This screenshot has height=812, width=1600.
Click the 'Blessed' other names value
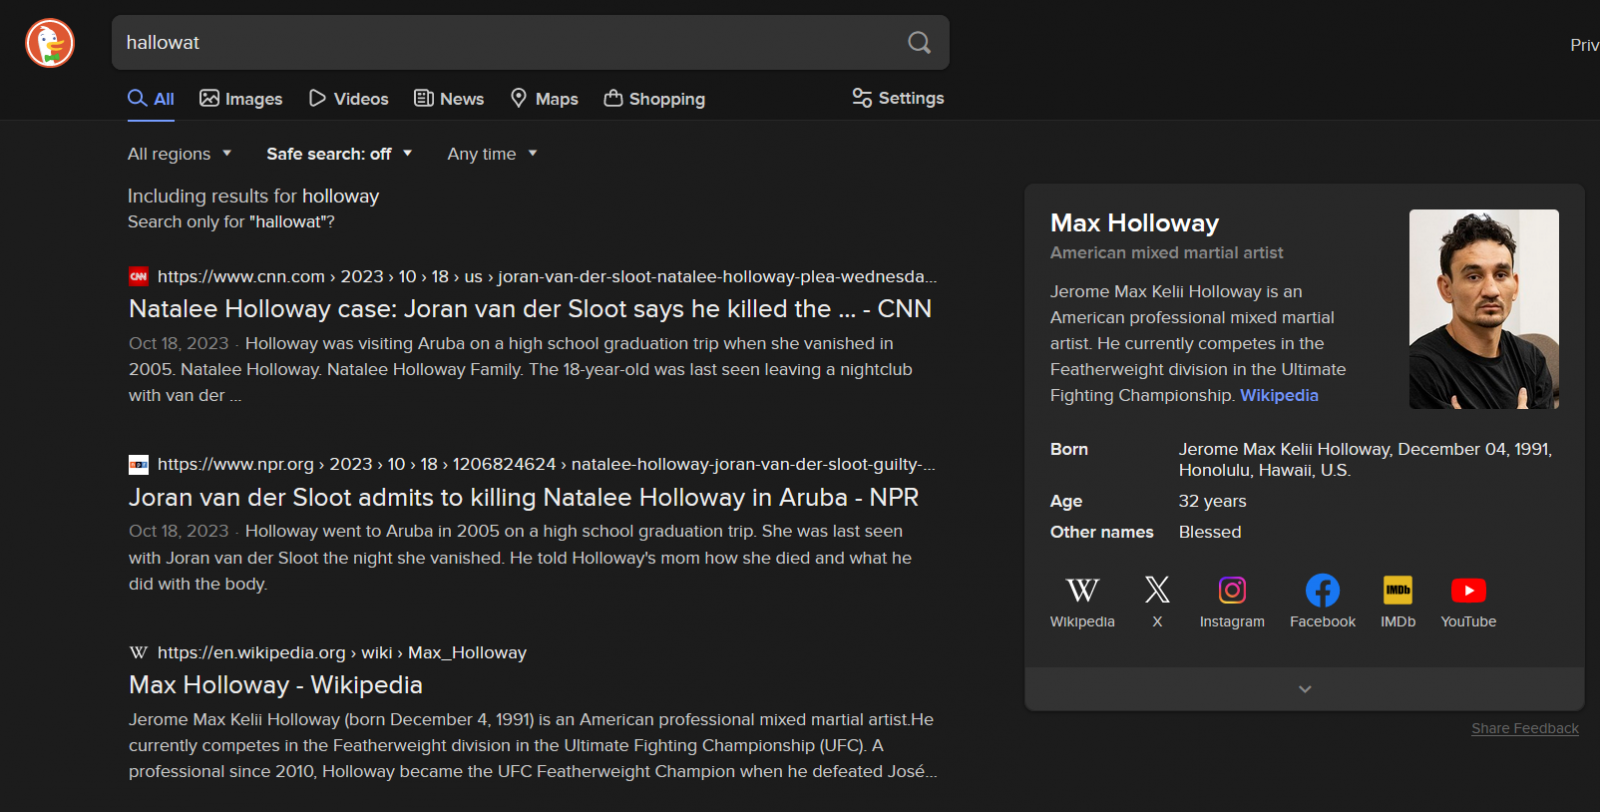click(x=1209, y=532)
